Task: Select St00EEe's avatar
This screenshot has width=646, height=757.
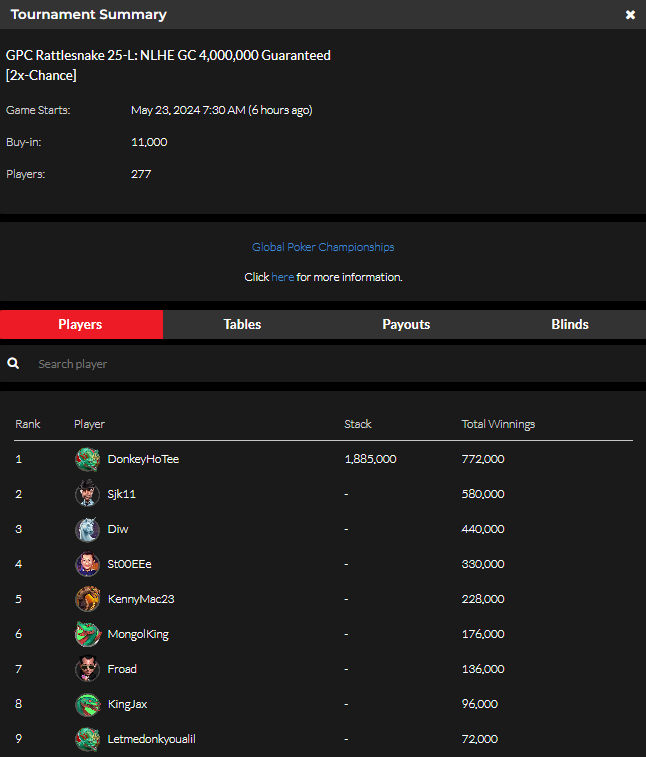Action: point(87,564)
